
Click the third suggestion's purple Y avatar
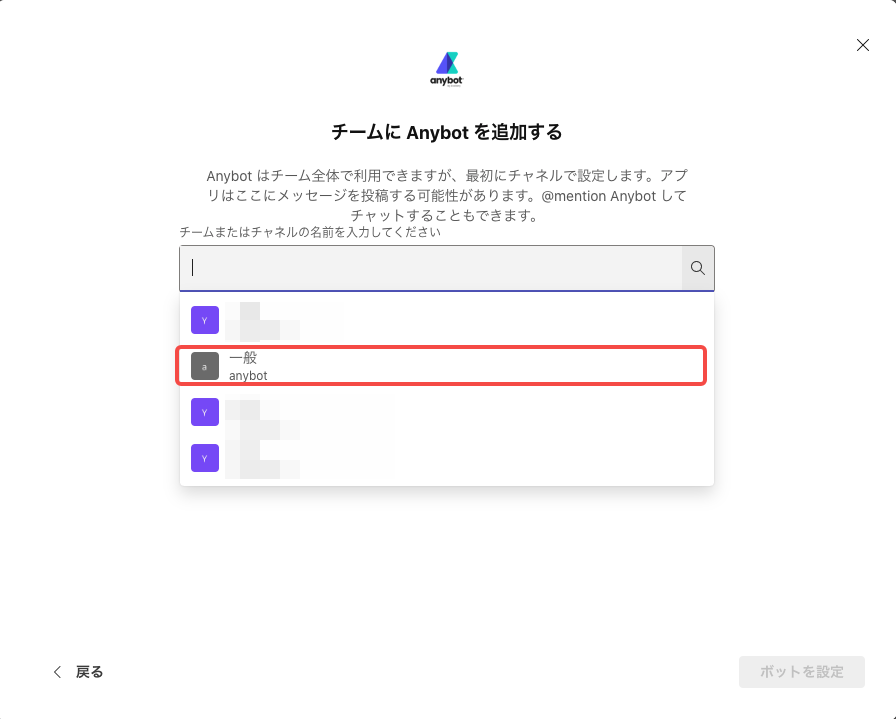click(x=205, y=411)
